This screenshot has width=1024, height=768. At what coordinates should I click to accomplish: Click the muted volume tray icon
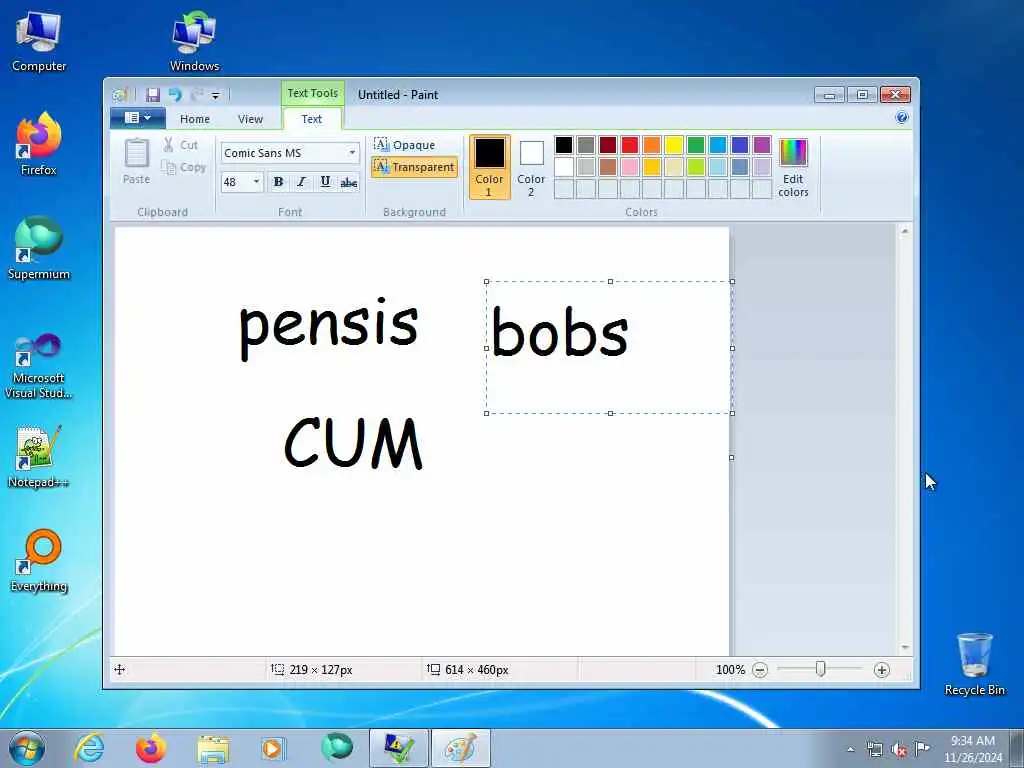[x=899, y=749]
